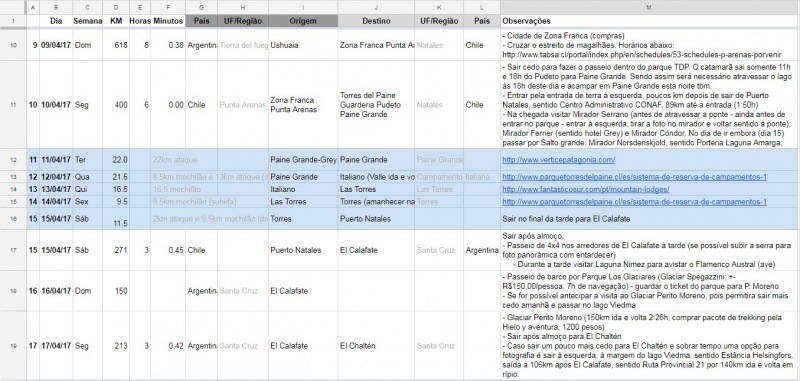Select date cell 09/04/17
The image size is (800, 381).
(x=56, y=45)
